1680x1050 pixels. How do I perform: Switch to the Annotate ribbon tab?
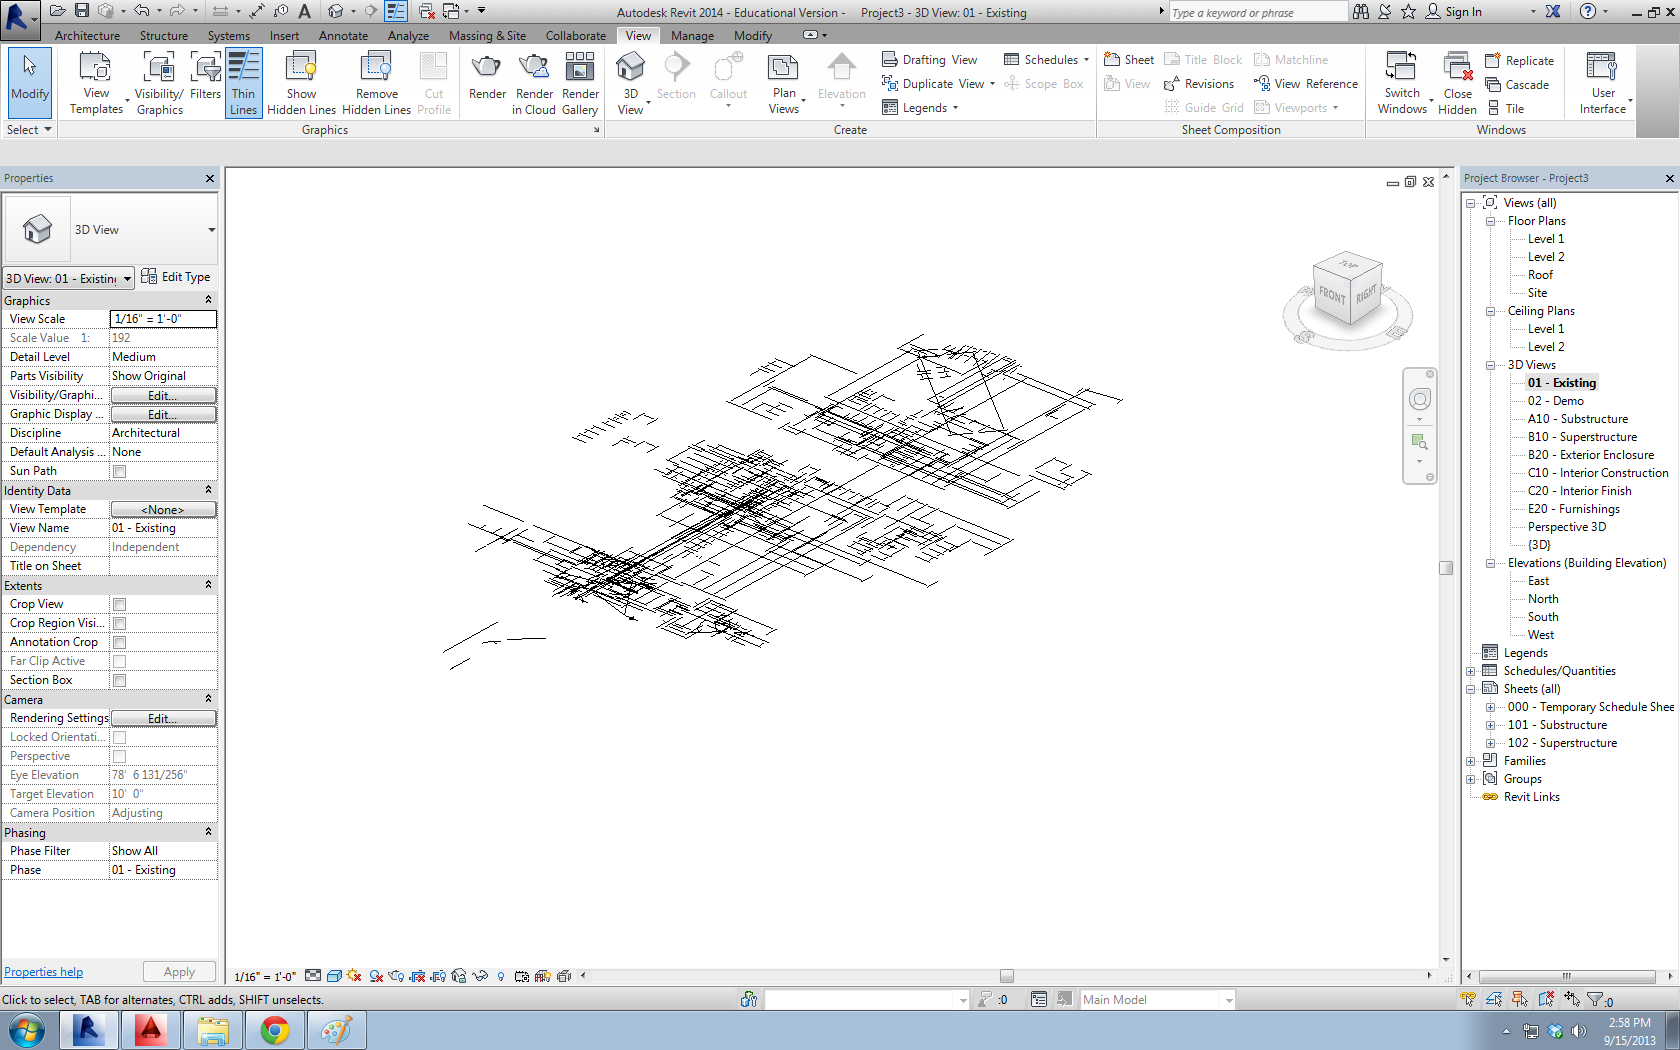343,36
